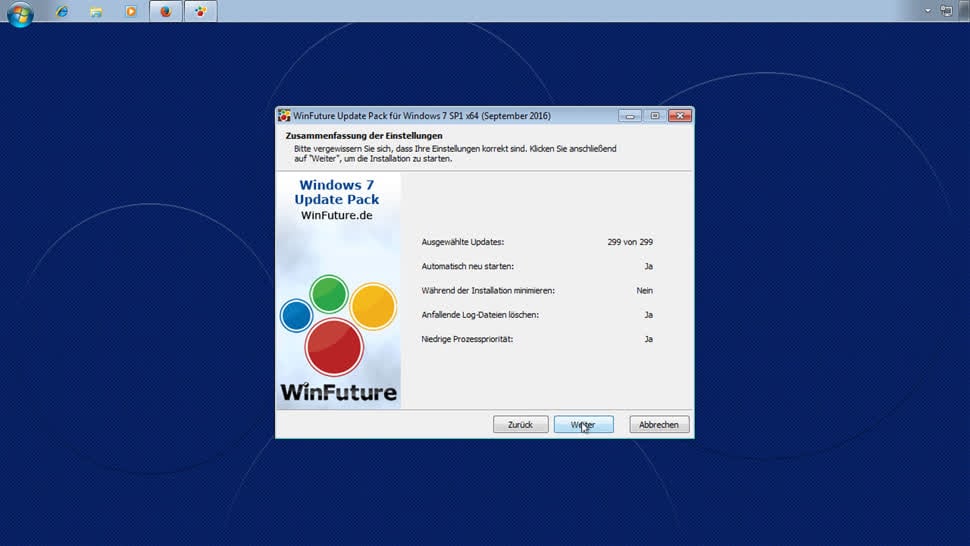Close the WinFuture installer window
This screenshot has height=546, width=970.
pyautogui.click(x=680, y=116)
